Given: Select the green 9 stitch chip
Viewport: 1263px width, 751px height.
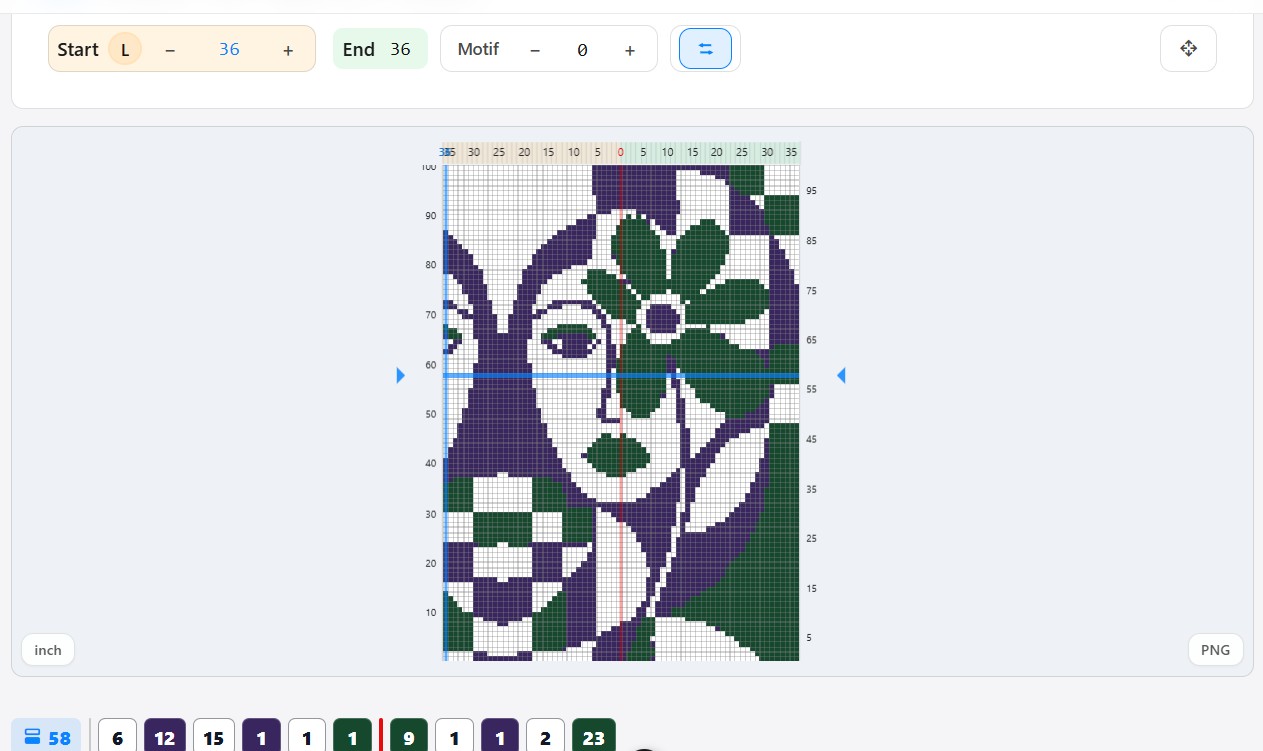Looking at the screenshot, I should [x=409, y=738].
